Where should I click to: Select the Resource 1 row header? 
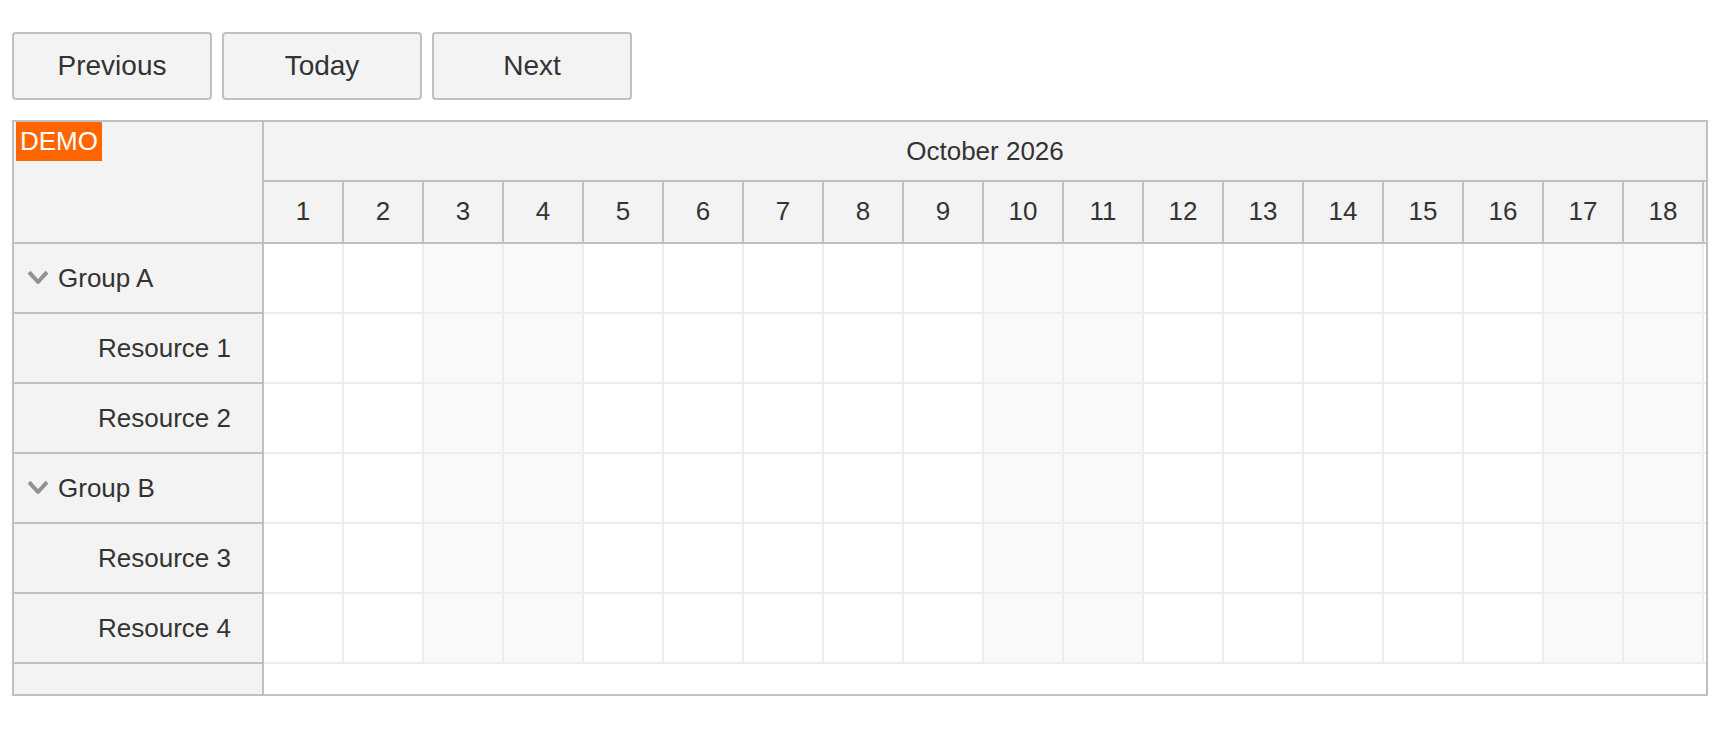(138, 348)
